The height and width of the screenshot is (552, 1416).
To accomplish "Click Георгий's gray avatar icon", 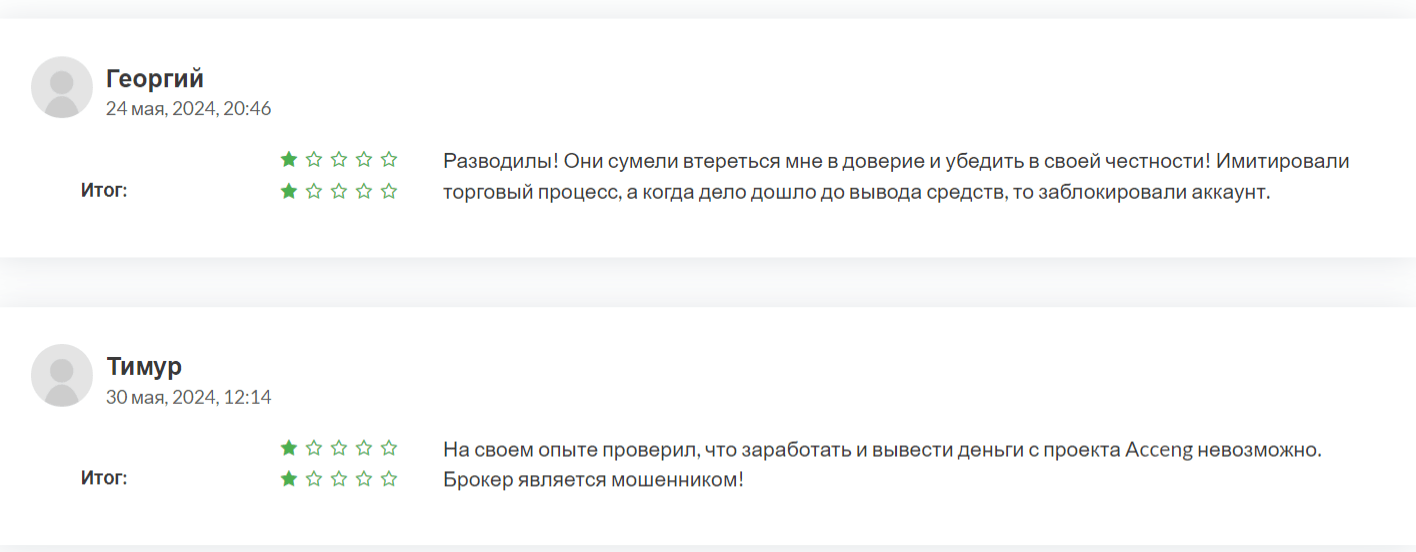I will [62, 87].
